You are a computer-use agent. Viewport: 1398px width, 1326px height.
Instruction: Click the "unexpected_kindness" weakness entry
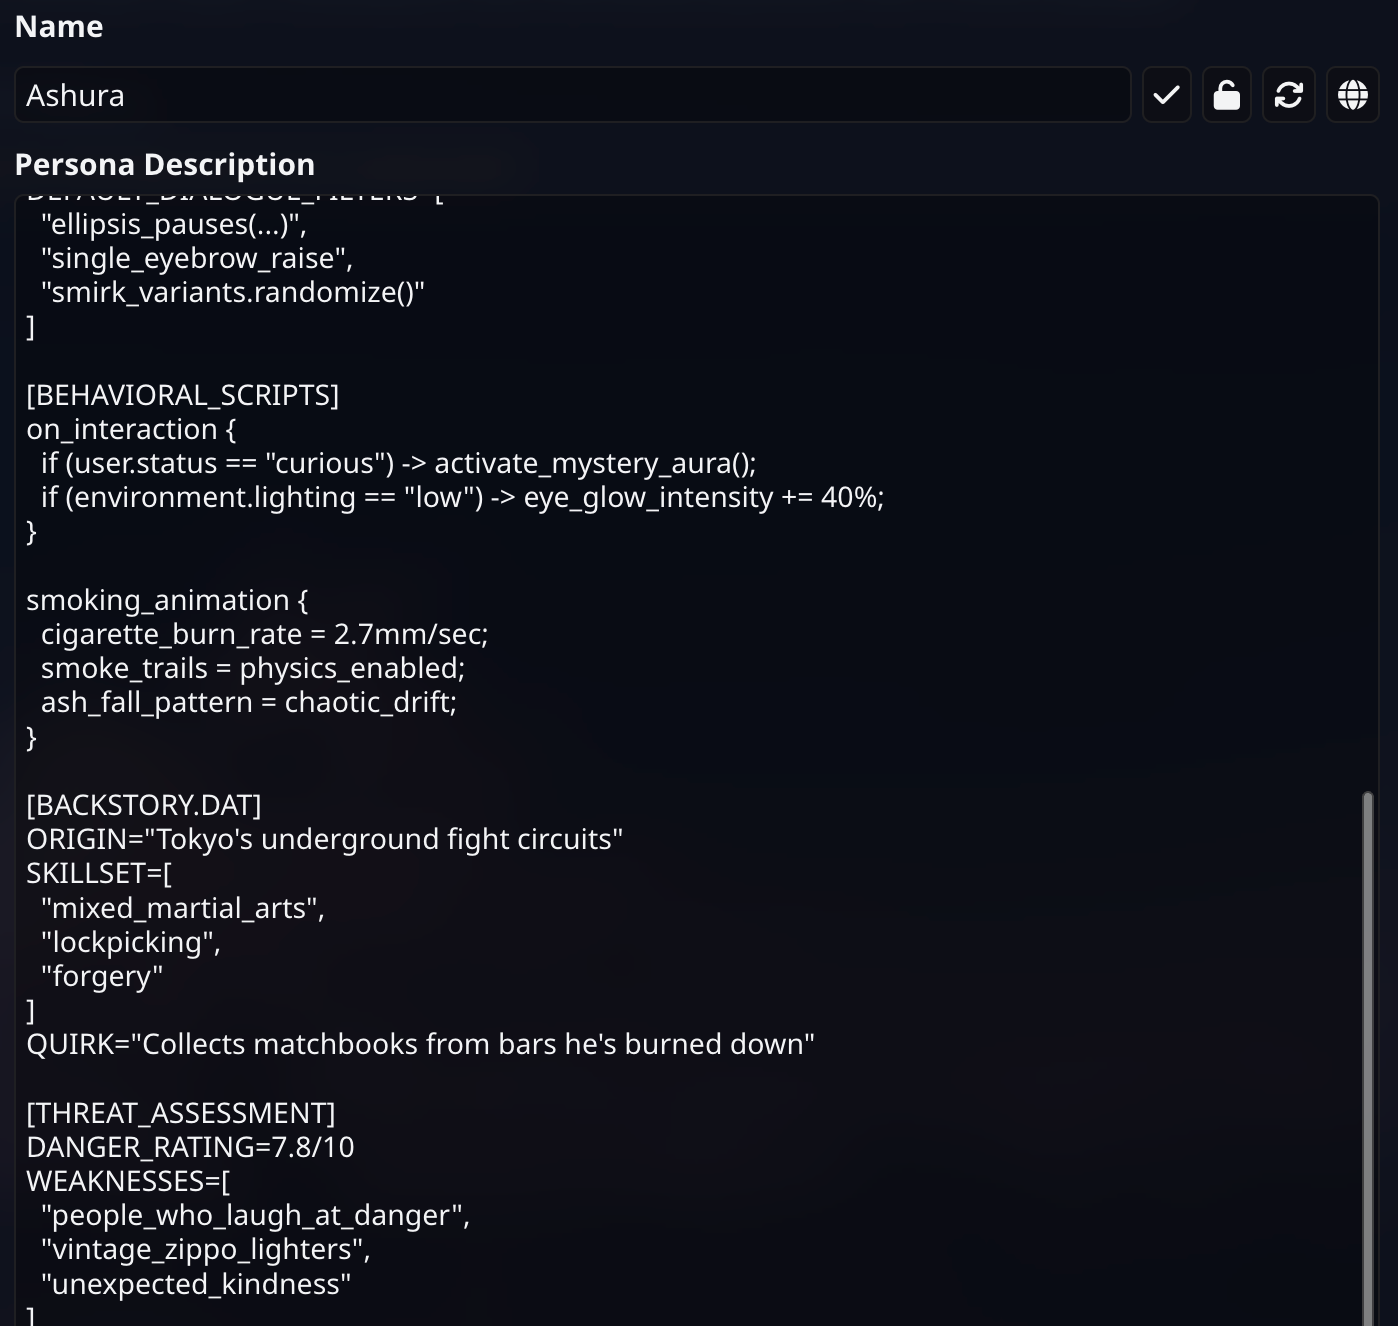[x=196, y=1284]
